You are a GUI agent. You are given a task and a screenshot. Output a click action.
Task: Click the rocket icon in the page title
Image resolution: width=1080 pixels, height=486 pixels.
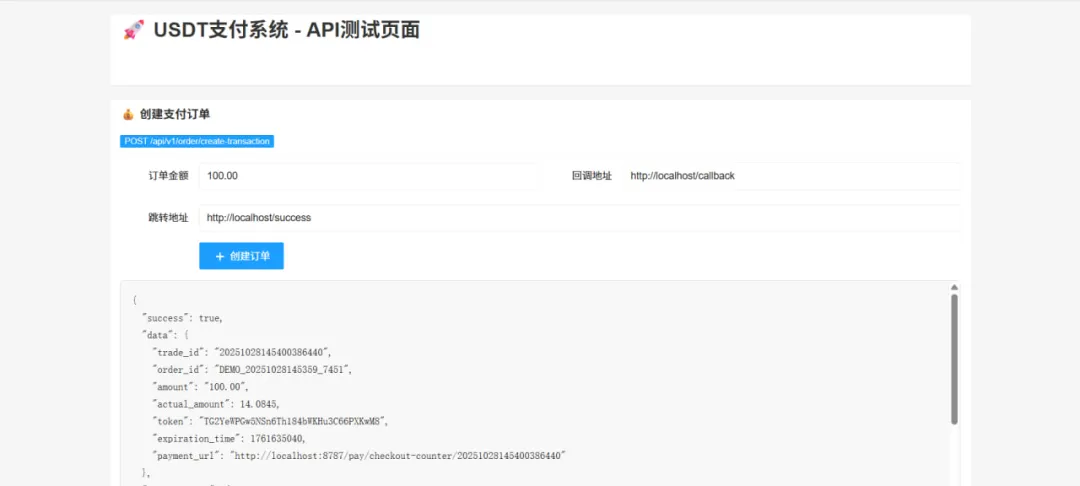134,30
